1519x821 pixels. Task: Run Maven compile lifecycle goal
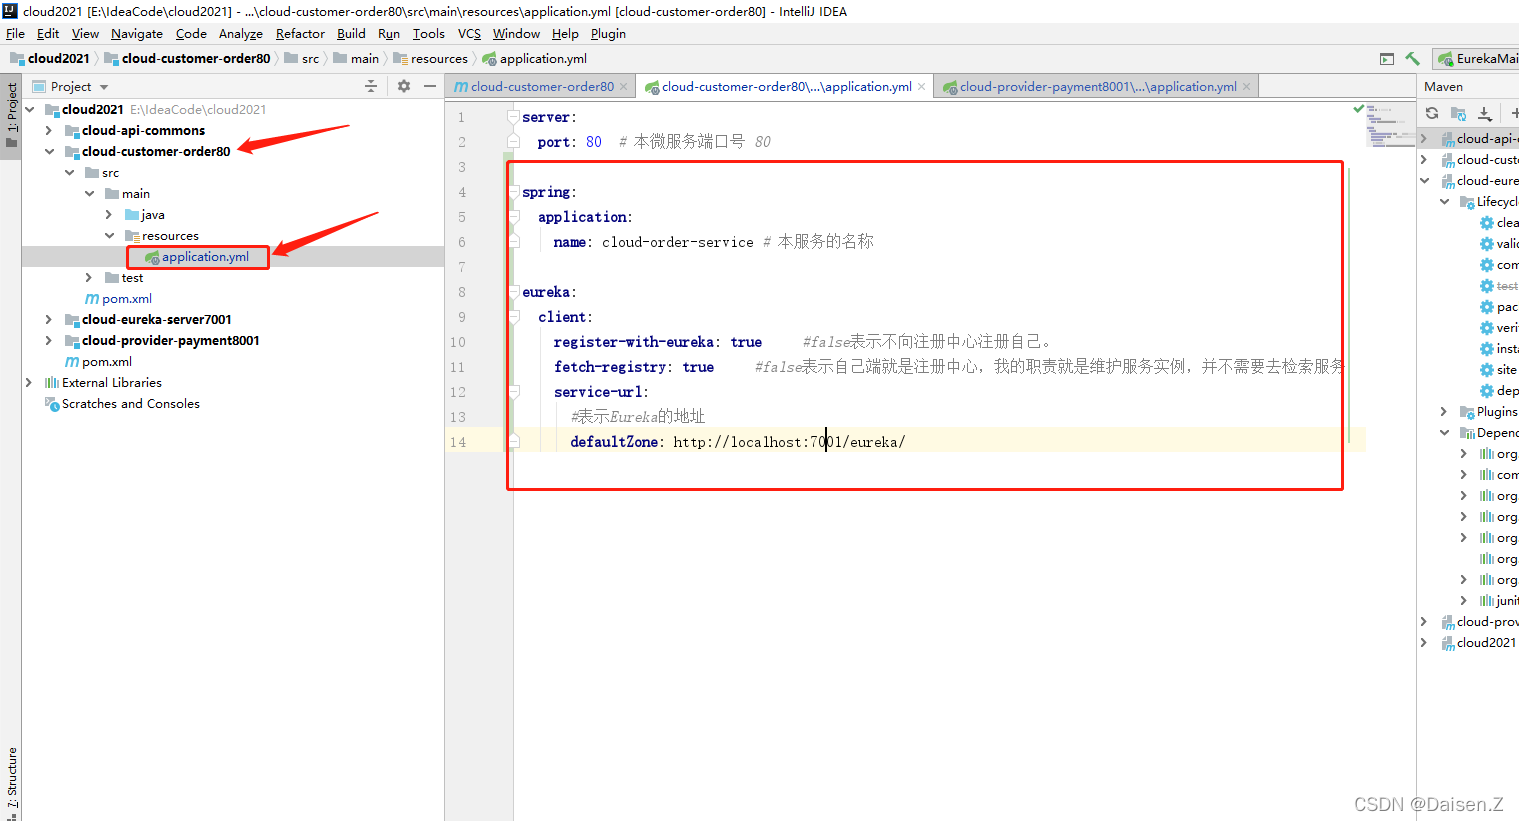pyautogui.click(x=1499, y=264)
